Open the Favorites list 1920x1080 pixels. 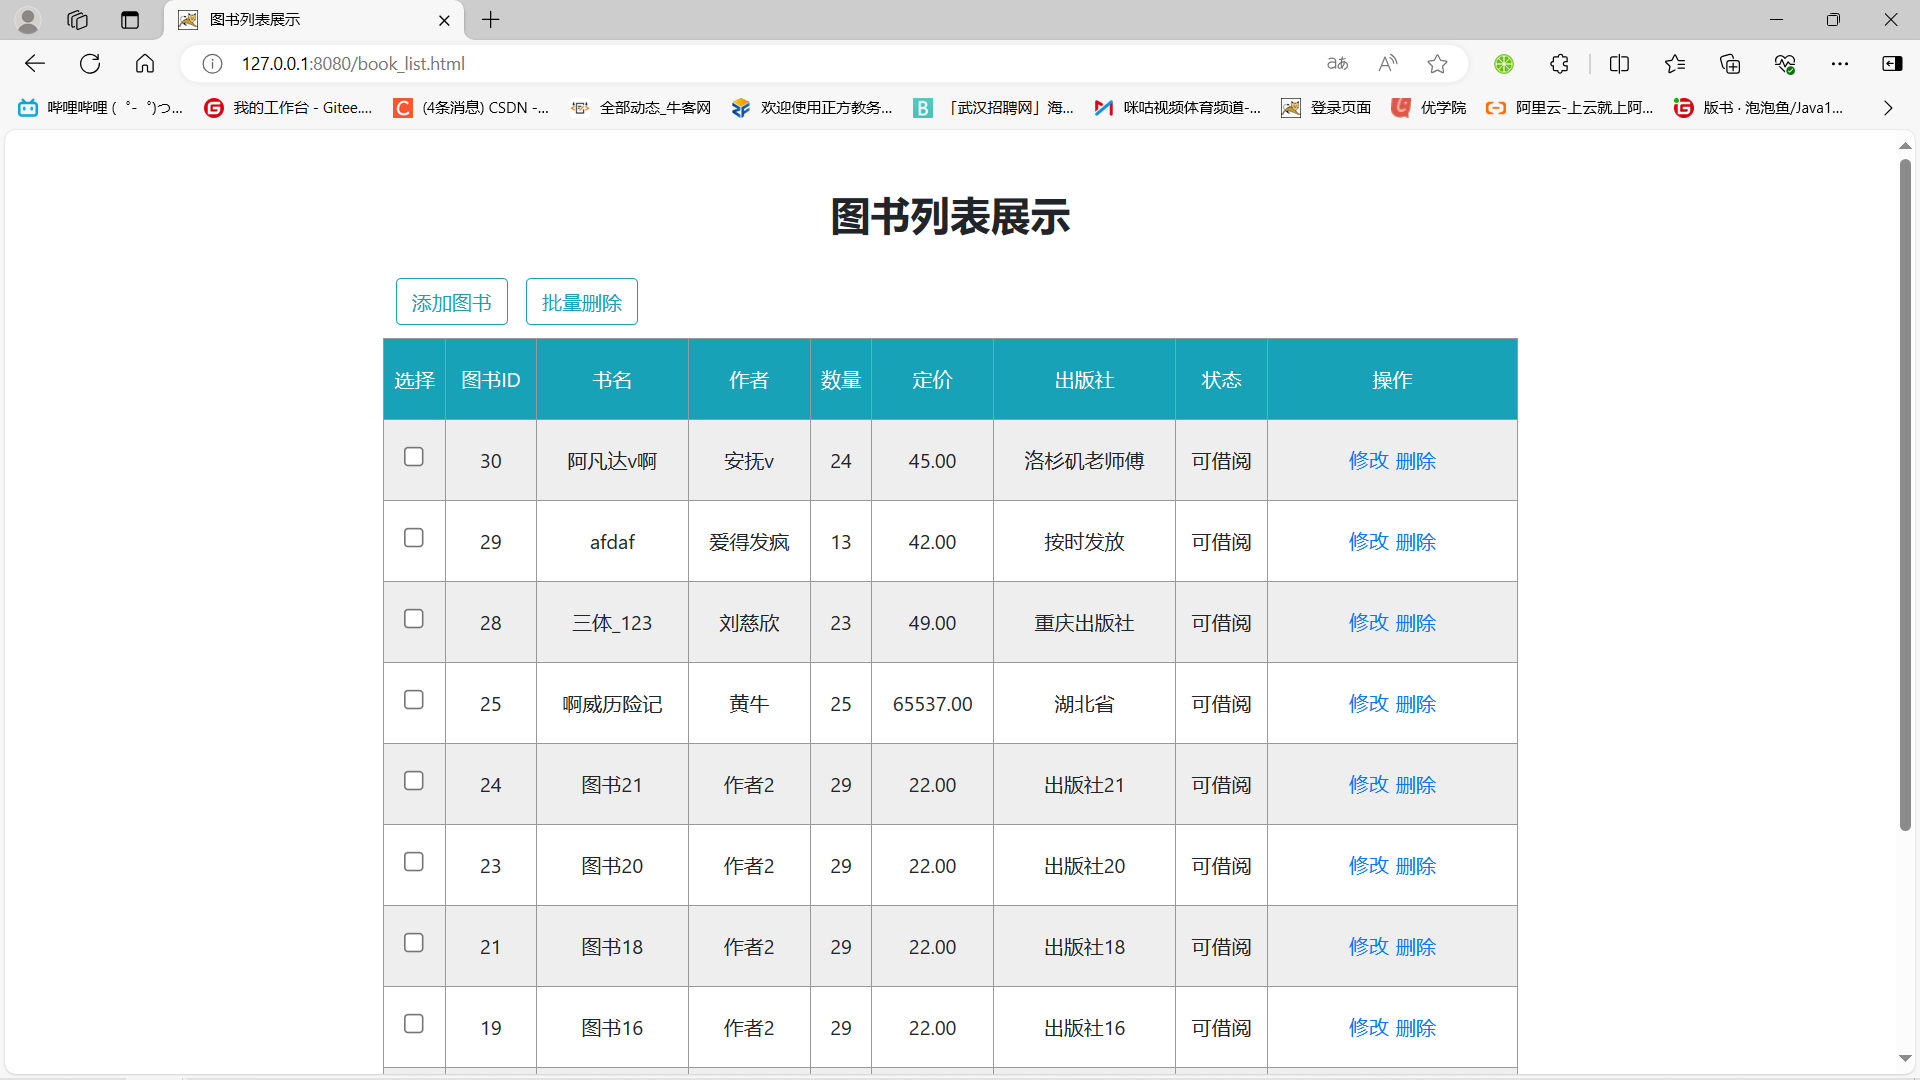[x=1675, y=64]
